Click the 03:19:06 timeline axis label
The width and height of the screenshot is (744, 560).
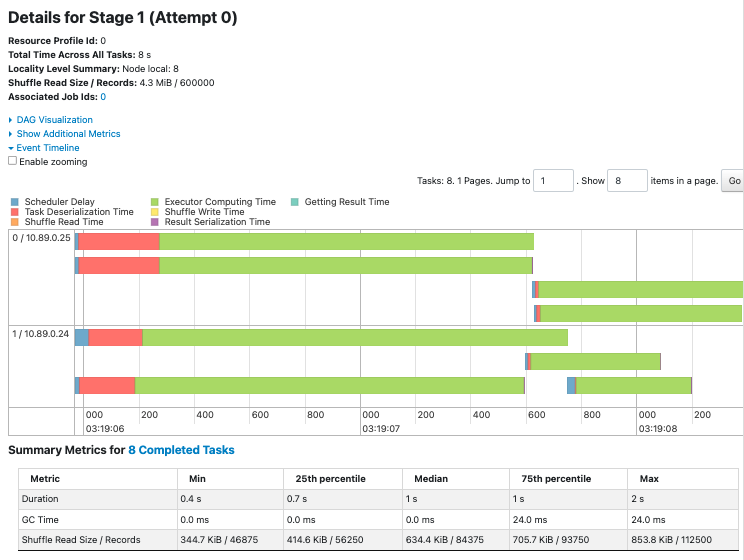[105, 429]
